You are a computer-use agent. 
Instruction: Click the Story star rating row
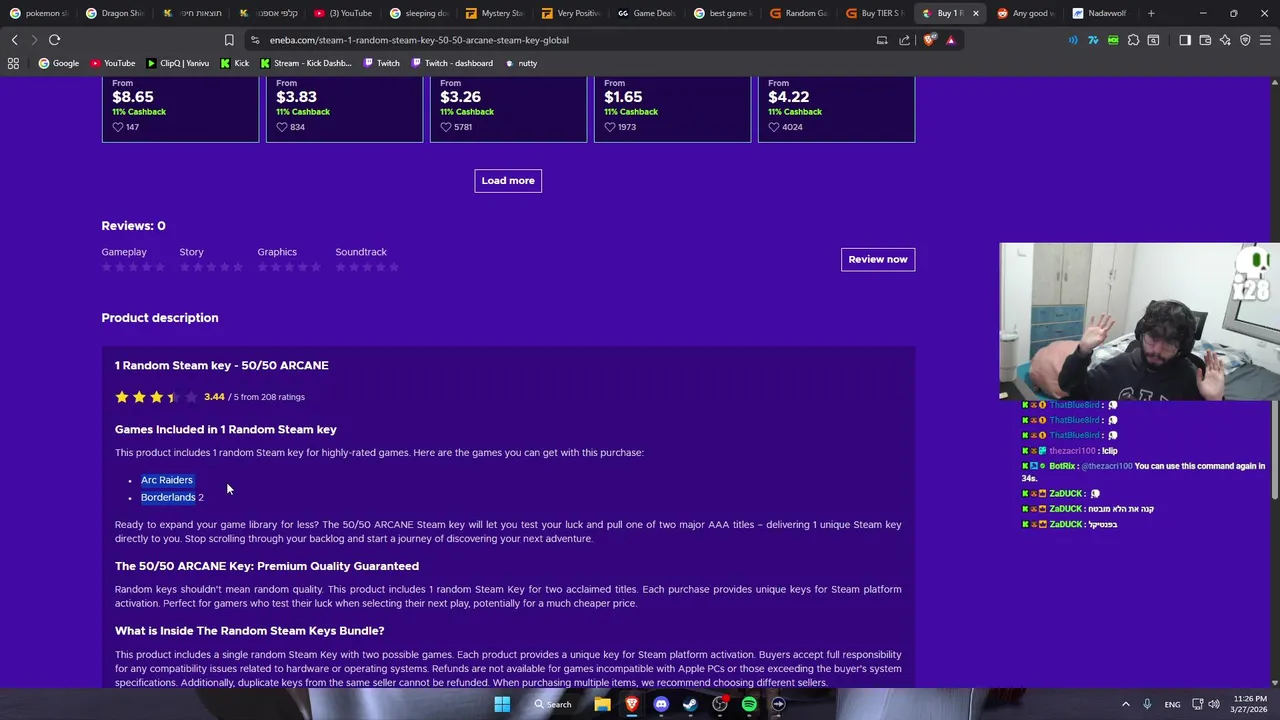211,267
